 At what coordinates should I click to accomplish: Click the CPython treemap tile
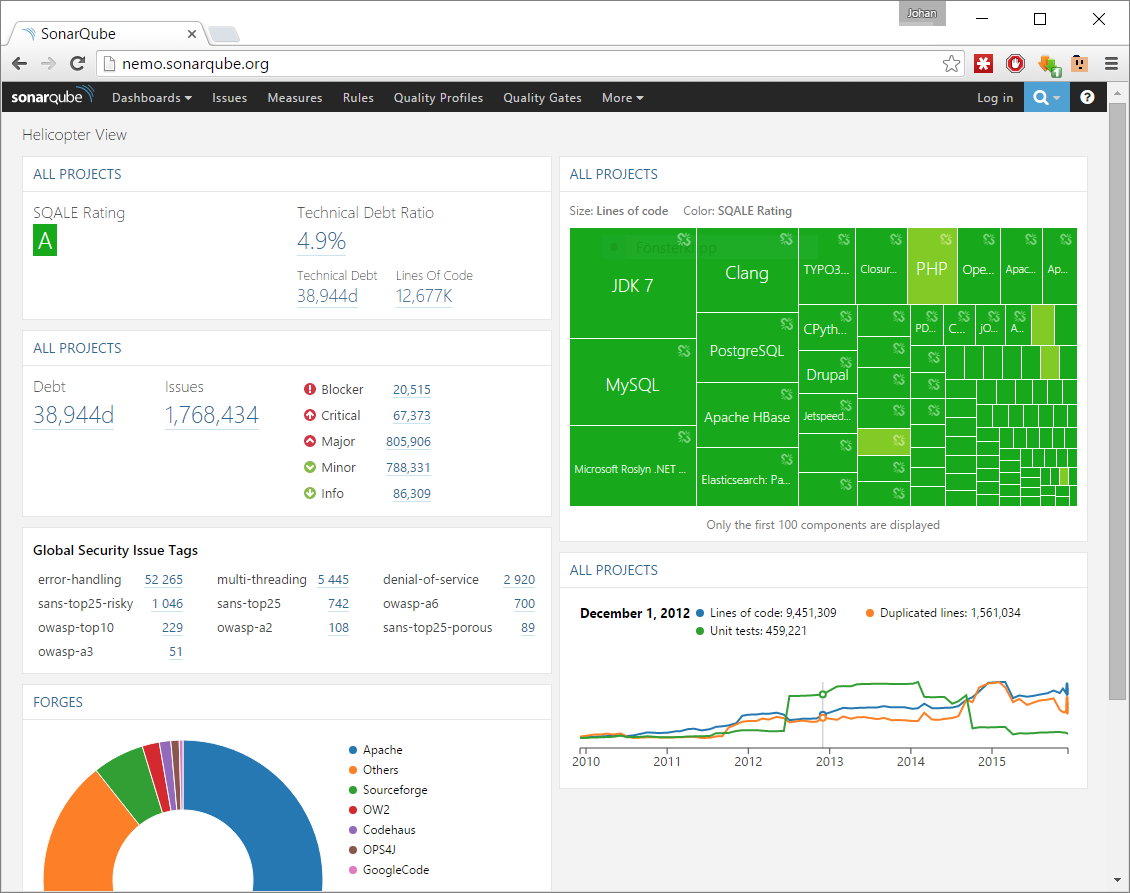tap(827, 327)
